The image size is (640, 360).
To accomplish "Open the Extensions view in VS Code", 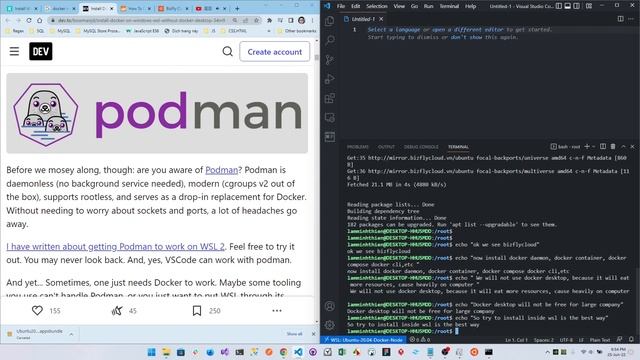I will coord(329,98).
